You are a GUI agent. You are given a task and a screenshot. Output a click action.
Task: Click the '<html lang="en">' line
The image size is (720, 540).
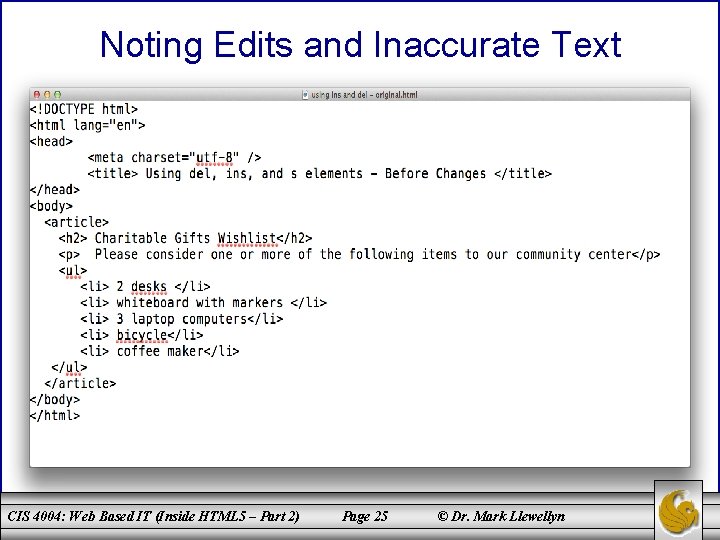click(x=87, y=125)
